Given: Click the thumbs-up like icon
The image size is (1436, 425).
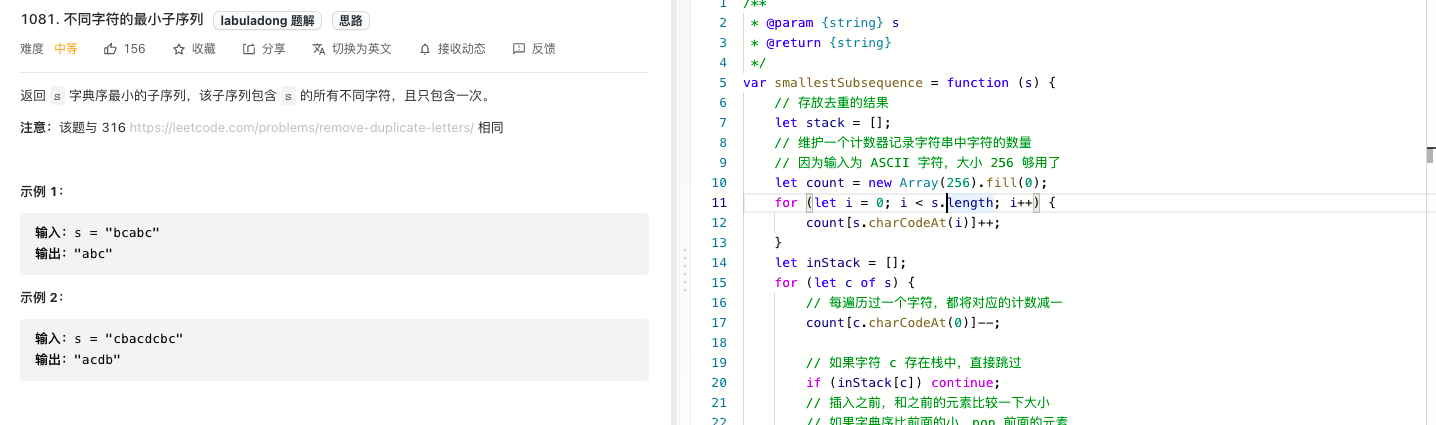Looking at the screenshot, I should click(110, 48).
